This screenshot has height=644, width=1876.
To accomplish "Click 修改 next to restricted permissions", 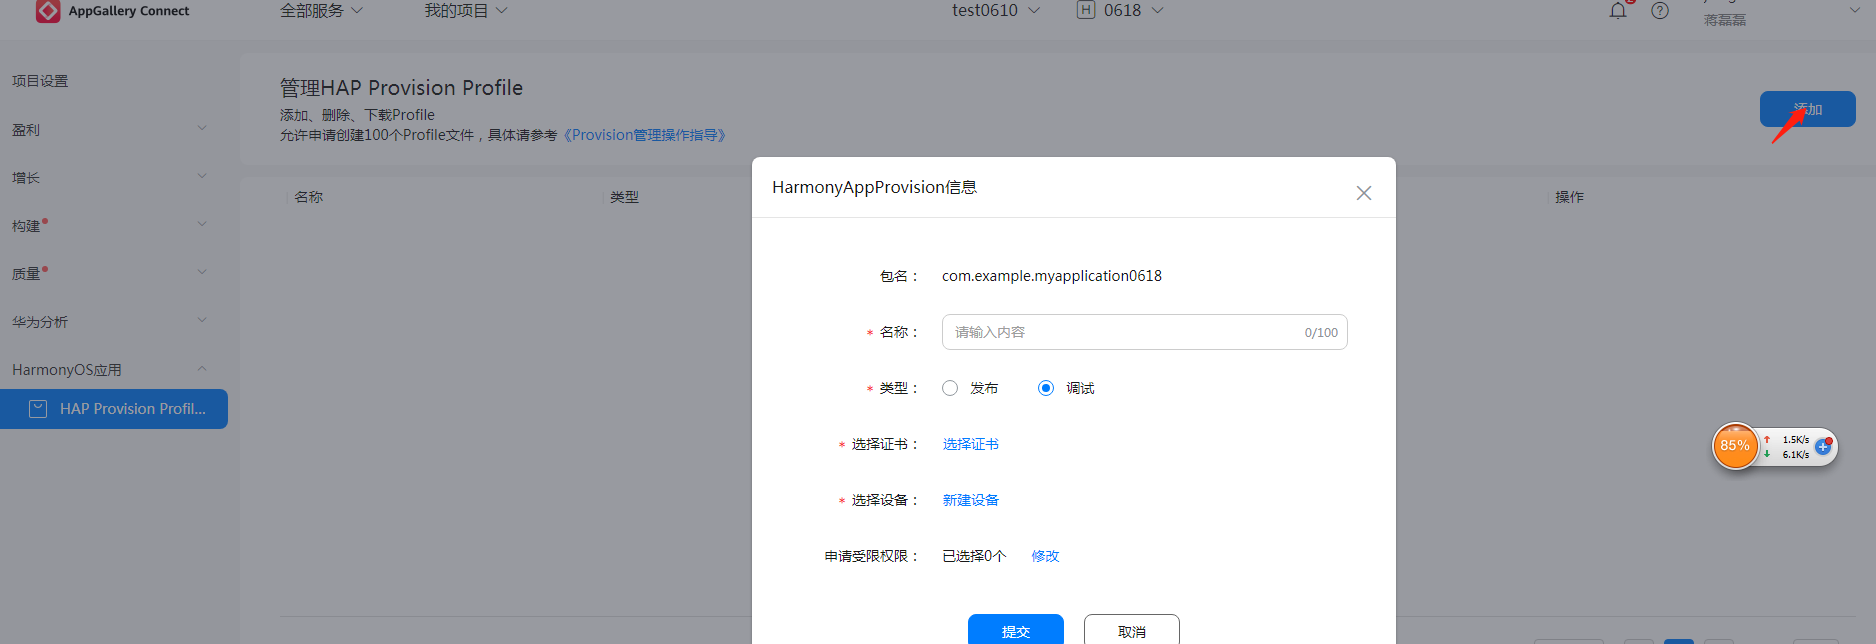I will click(1045, 556).
